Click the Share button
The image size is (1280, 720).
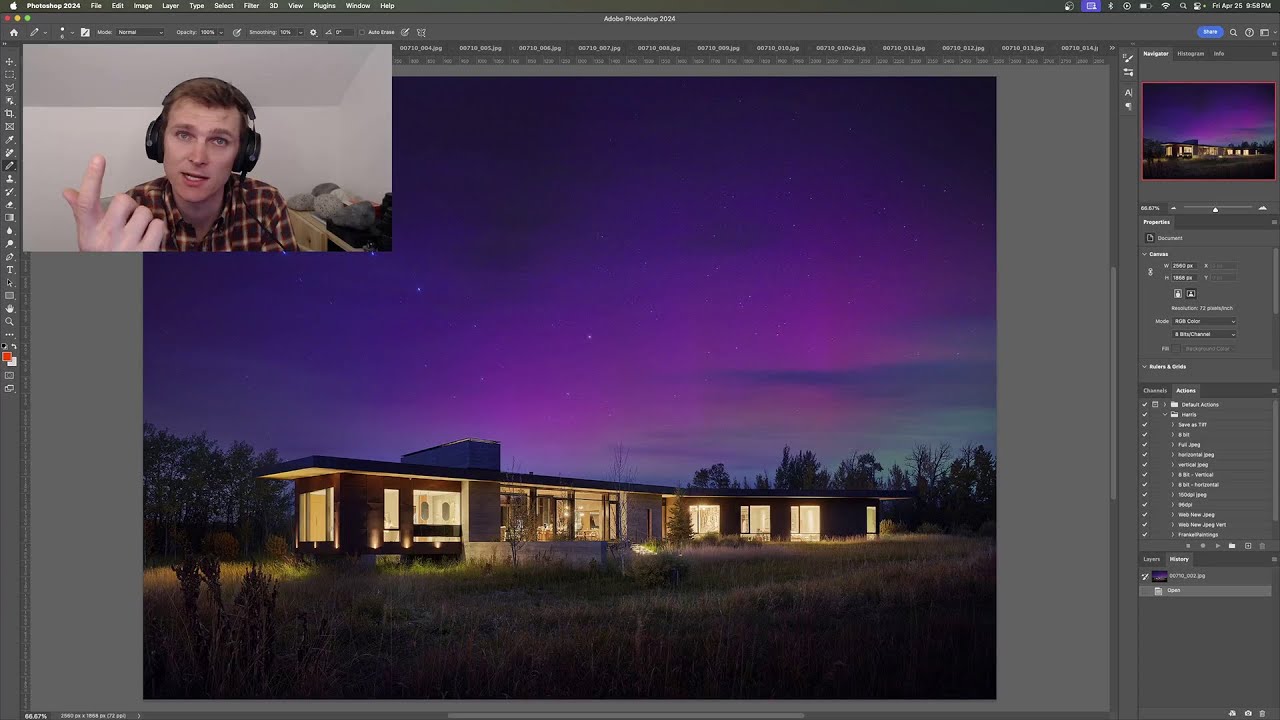pos(1210,32)
